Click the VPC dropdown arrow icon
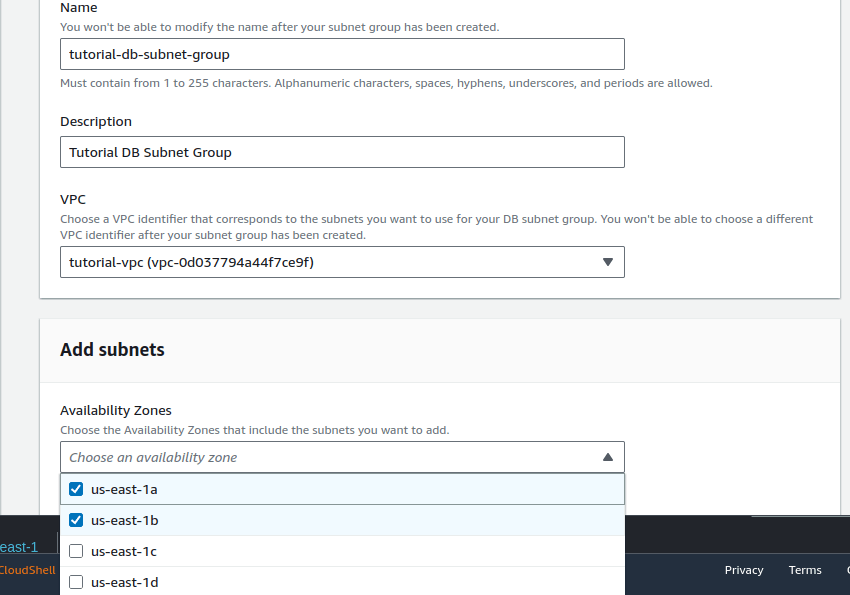850x595 pixels. (x=607, y=262)
